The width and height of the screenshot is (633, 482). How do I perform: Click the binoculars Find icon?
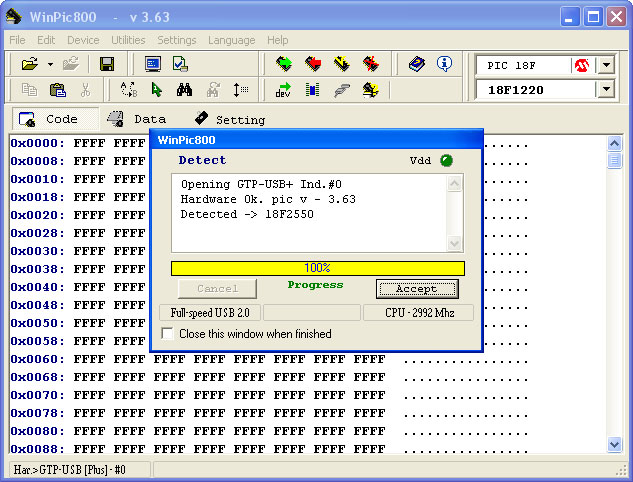point(184,90)
